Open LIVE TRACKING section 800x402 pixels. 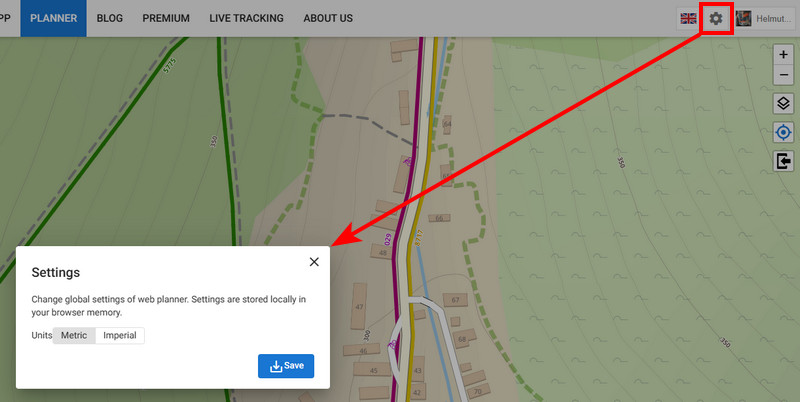246,18
